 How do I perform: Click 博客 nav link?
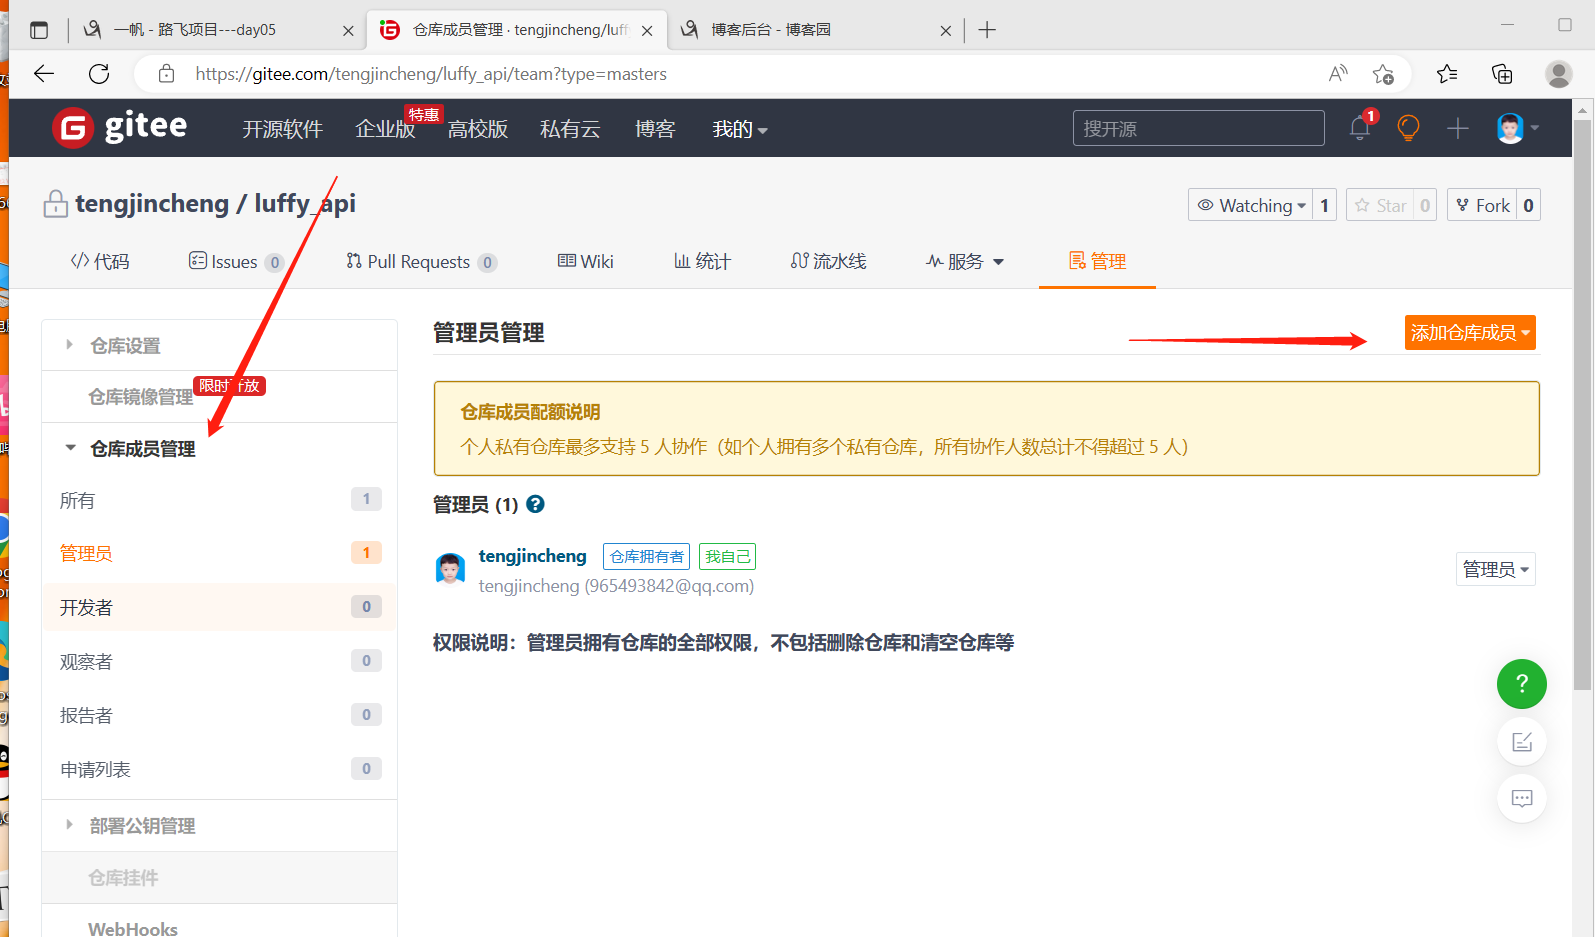pos(655,129)
